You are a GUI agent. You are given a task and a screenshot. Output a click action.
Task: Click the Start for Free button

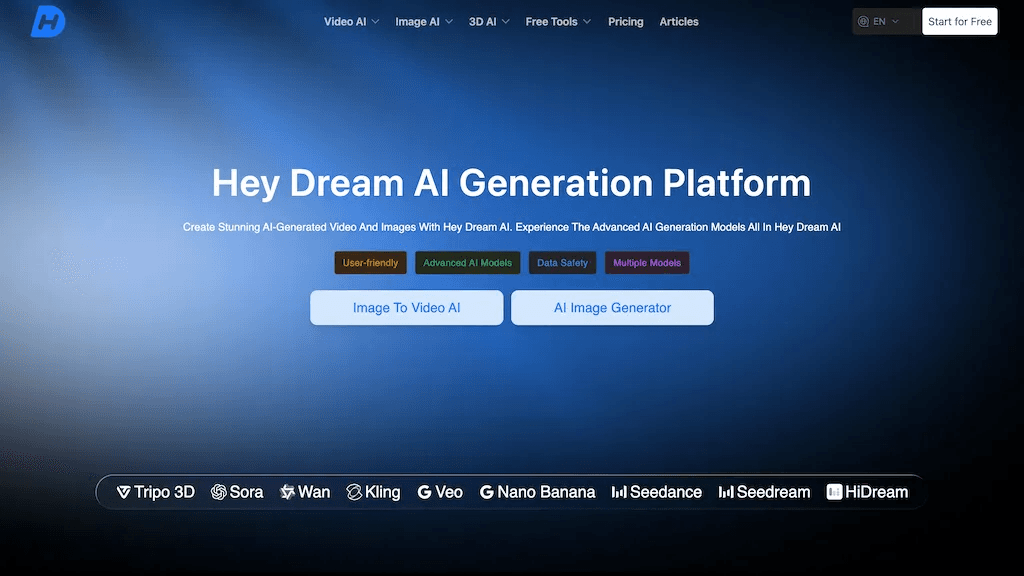coord(959,22)
